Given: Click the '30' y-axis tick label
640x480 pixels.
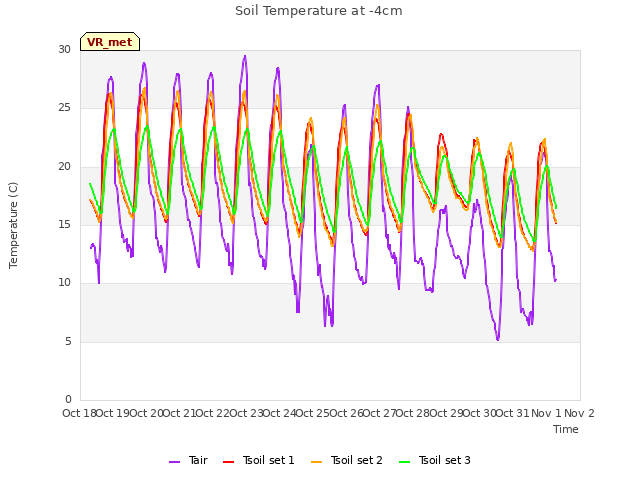Looking at the screenshot, I should pyautogui.click(x=64, y=50).
